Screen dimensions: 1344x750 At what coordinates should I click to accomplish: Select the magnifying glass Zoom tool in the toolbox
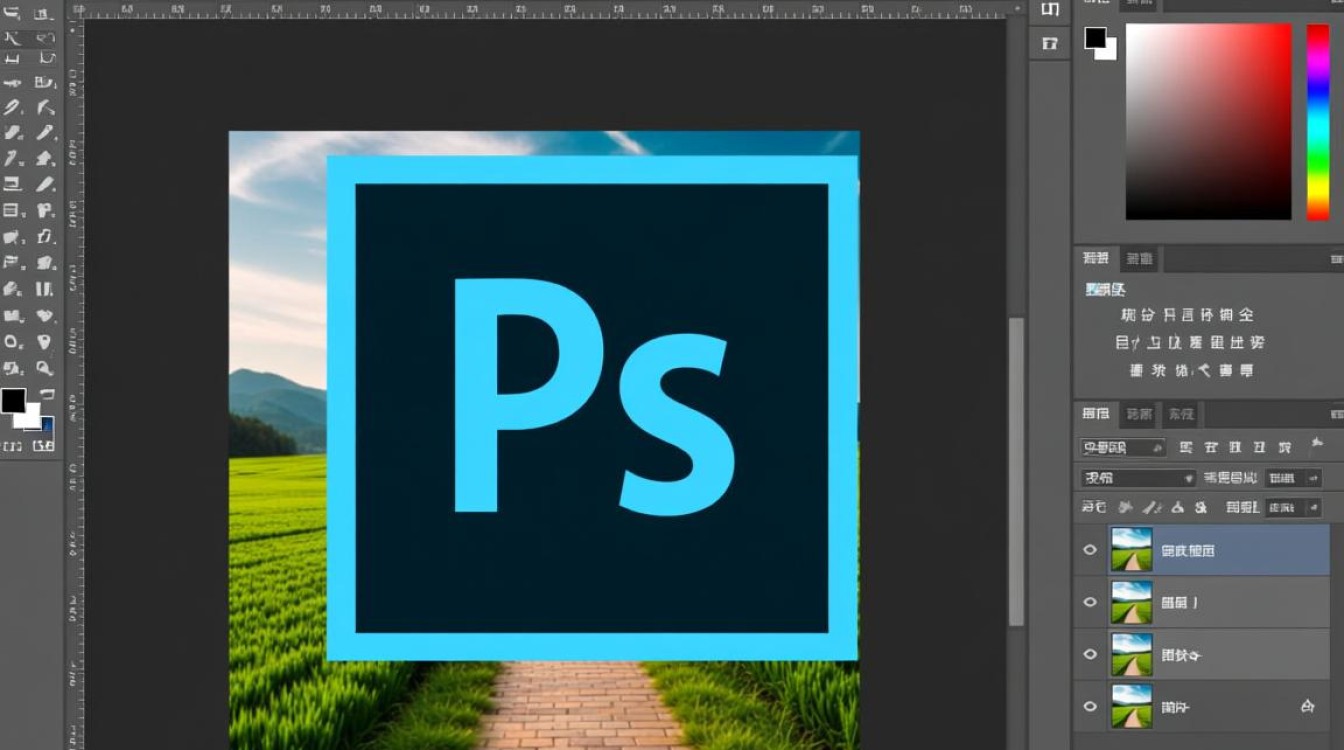[44, 368]
